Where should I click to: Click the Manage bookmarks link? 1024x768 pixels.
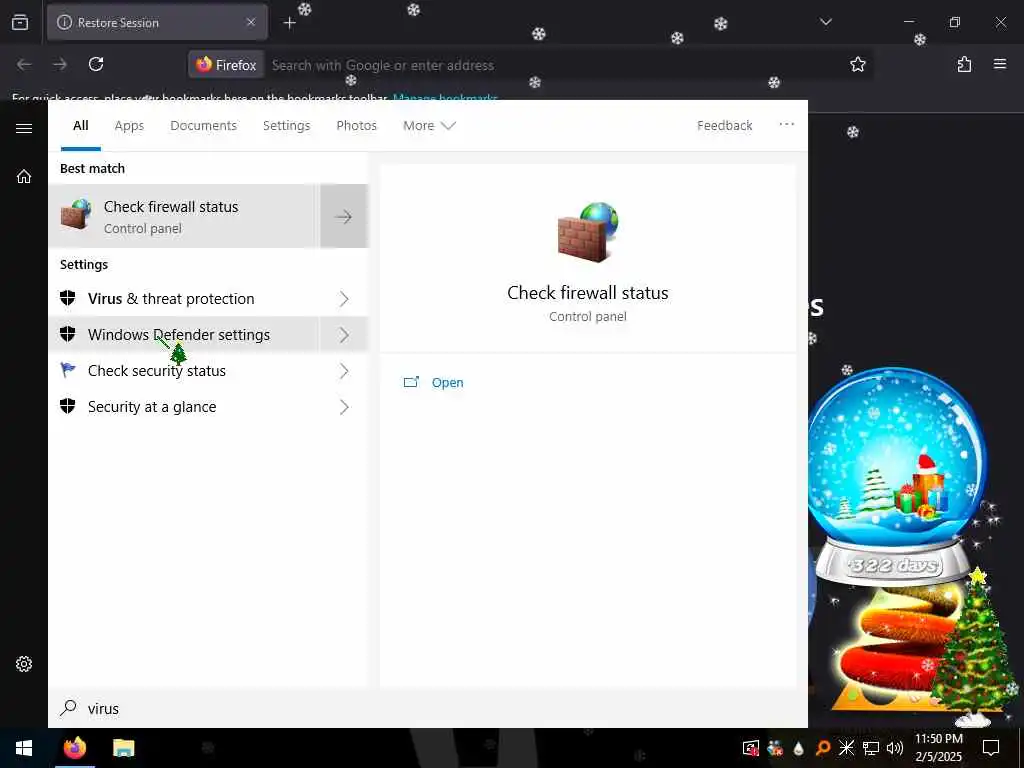click(x=445, y=98)
